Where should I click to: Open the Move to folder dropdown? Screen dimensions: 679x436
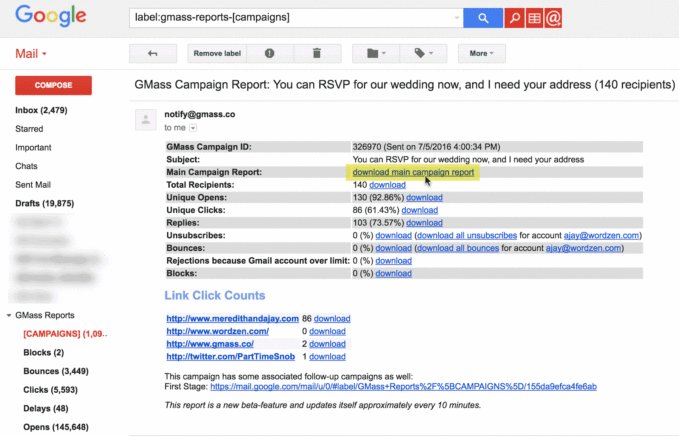tap(376, 53)
